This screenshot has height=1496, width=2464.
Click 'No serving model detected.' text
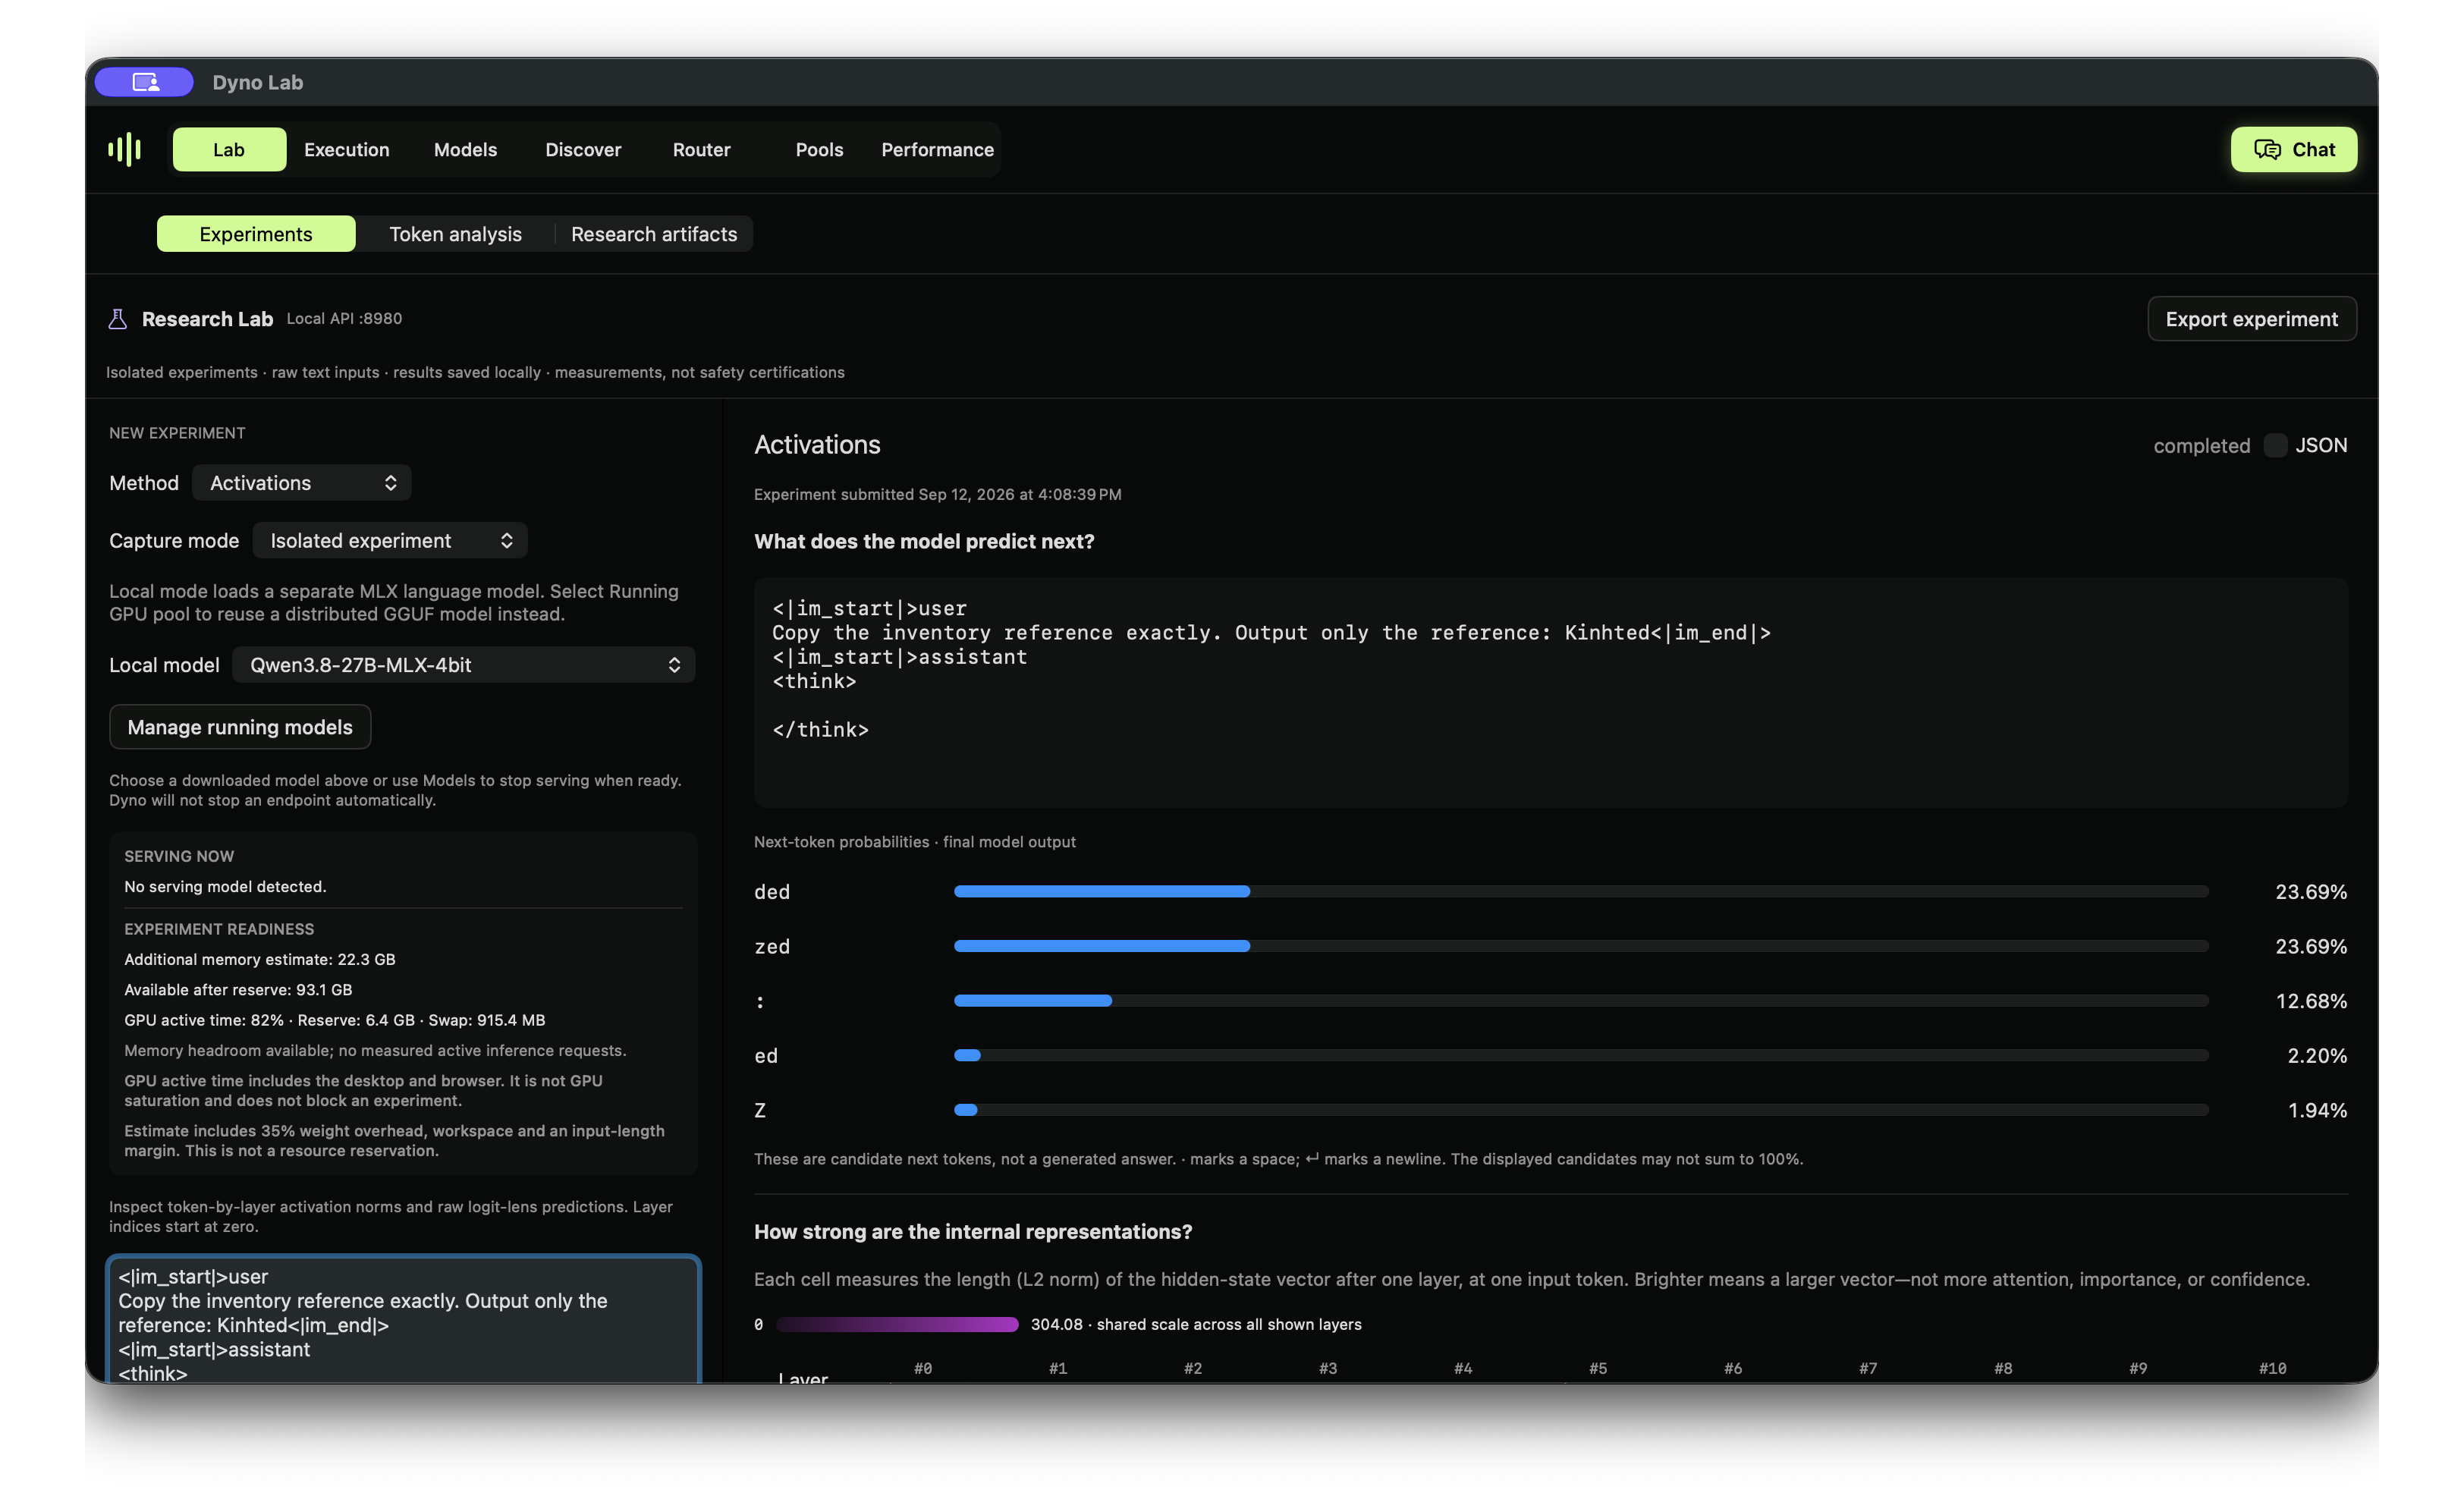[x=225, y=886]
